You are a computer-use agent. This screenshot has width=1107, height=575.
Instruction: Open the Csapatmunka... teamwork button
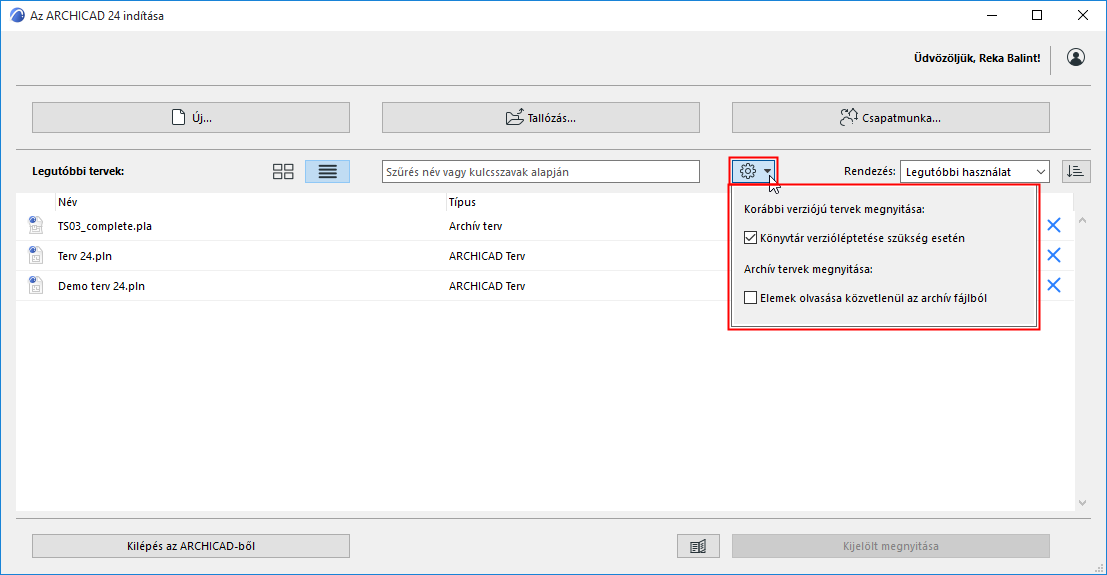click(x=890, y=117)
